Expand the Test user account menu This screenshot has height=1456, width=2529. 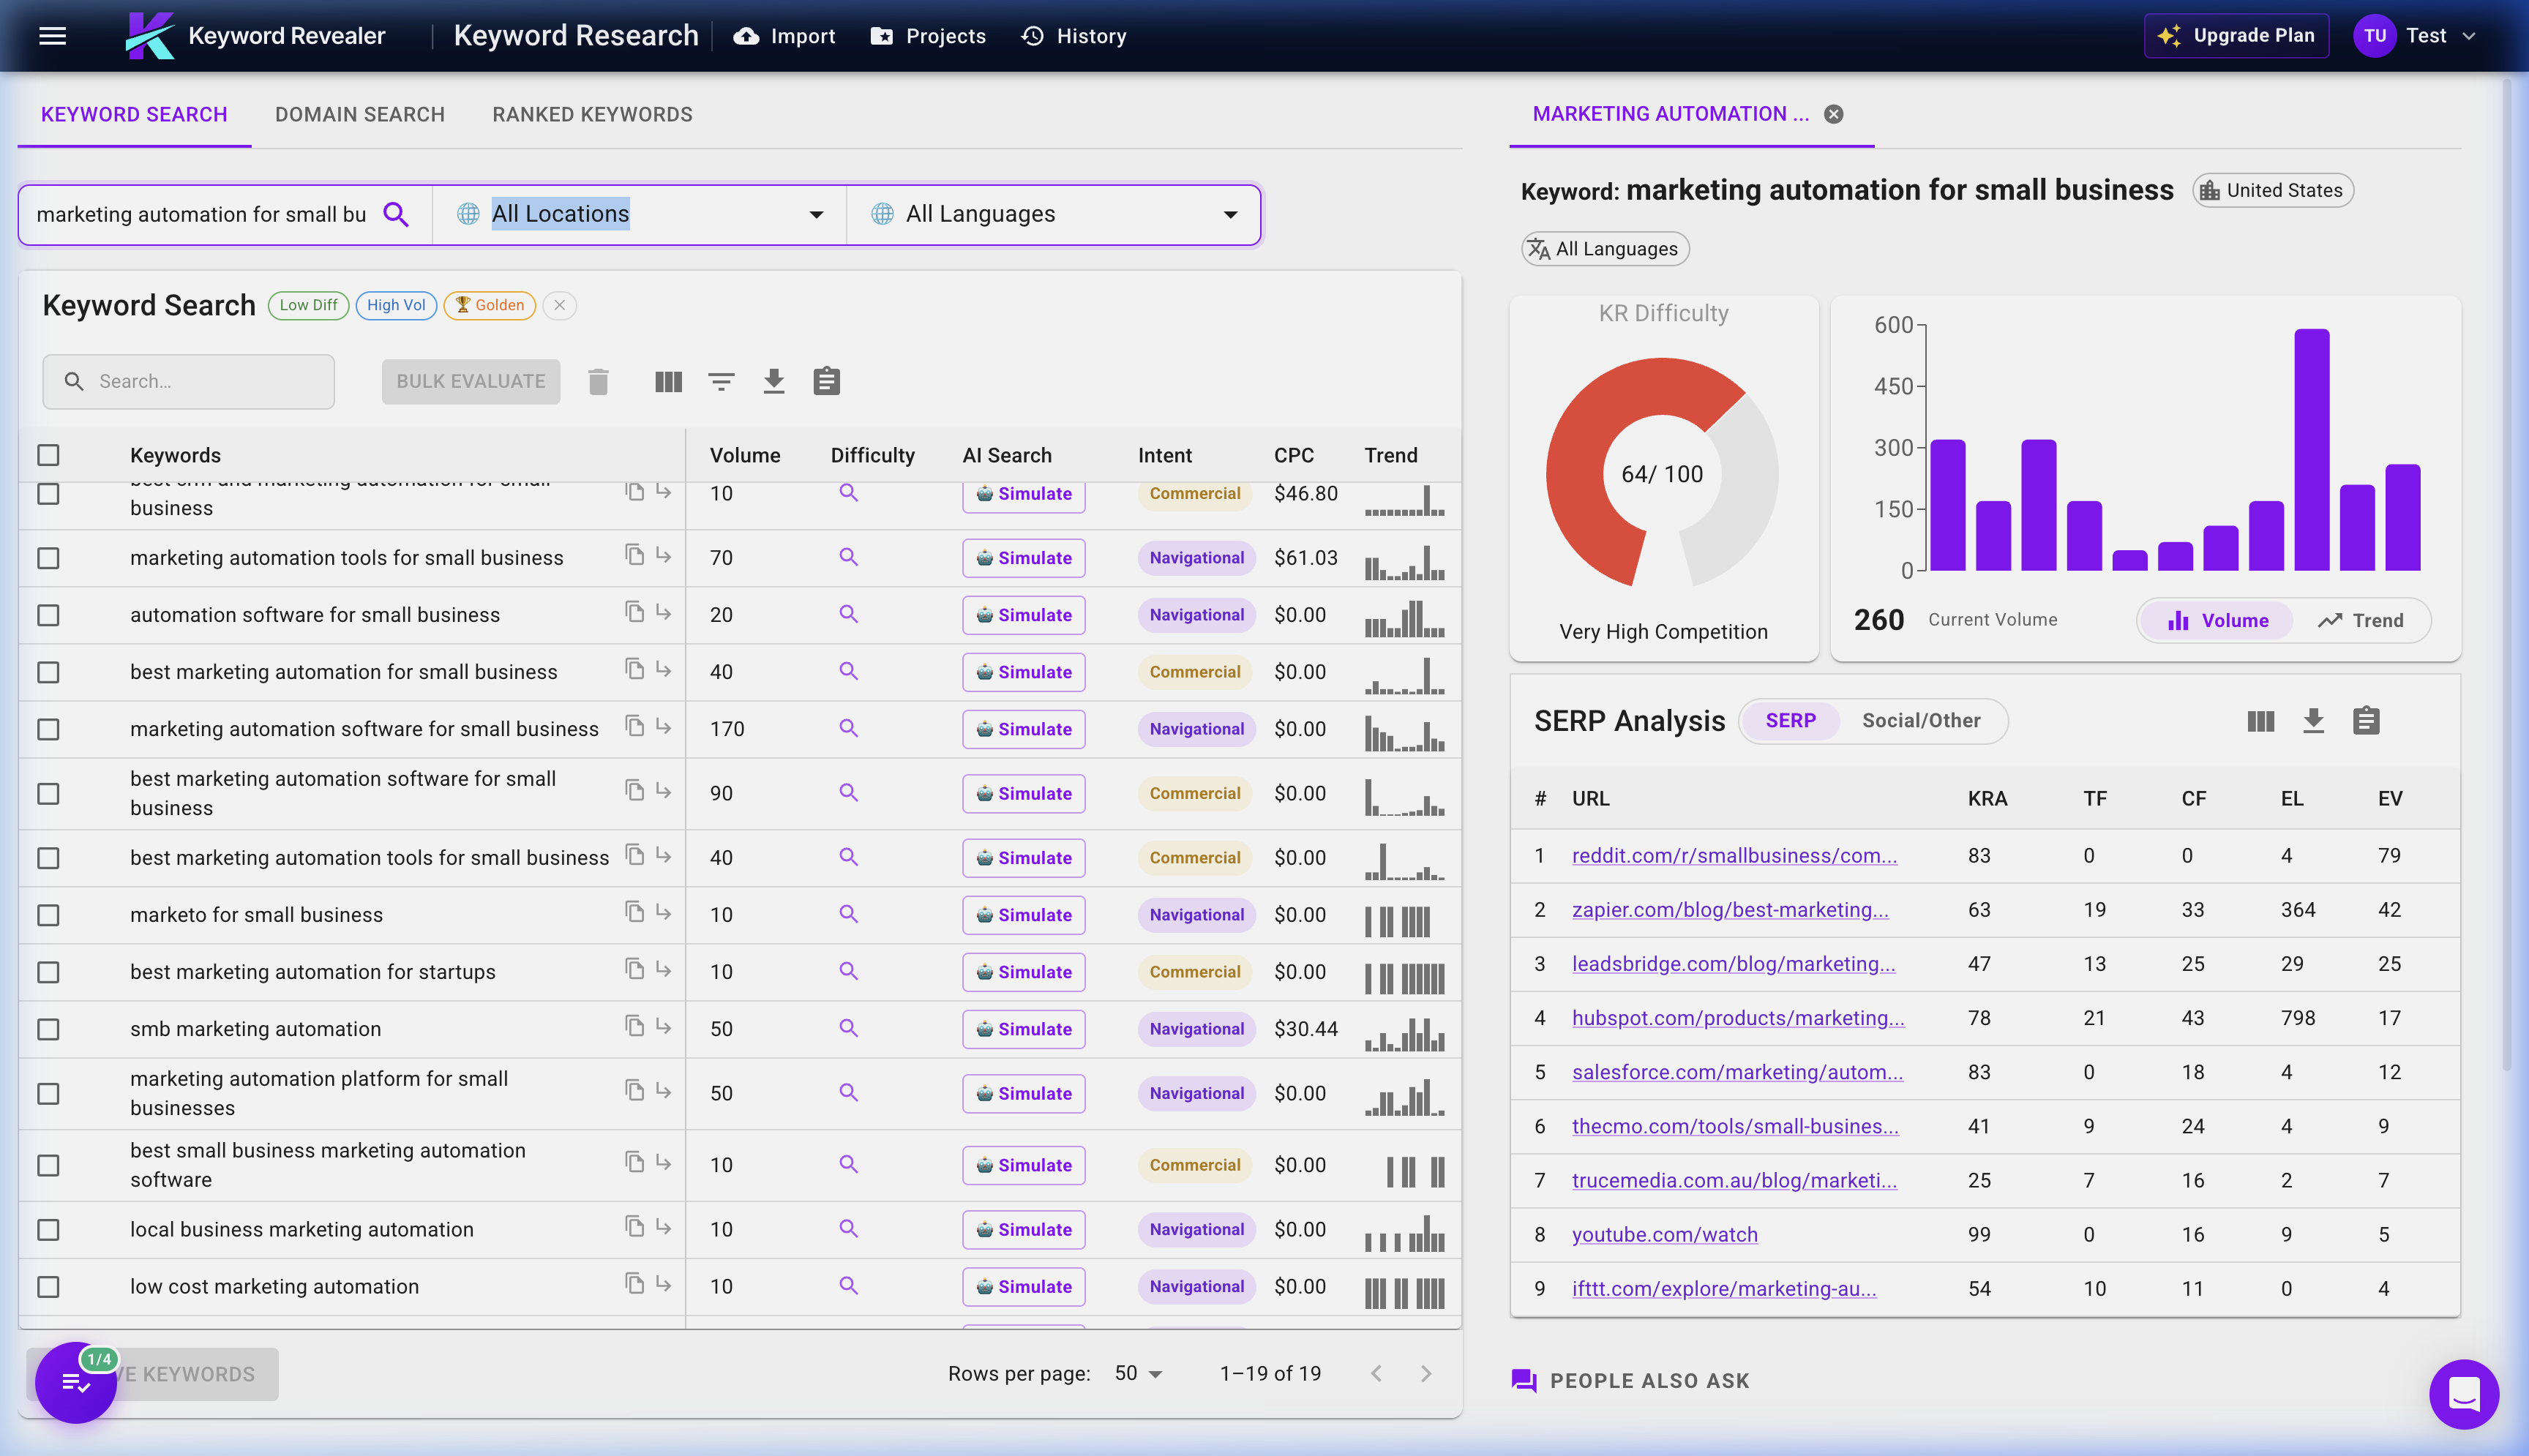2414,36
